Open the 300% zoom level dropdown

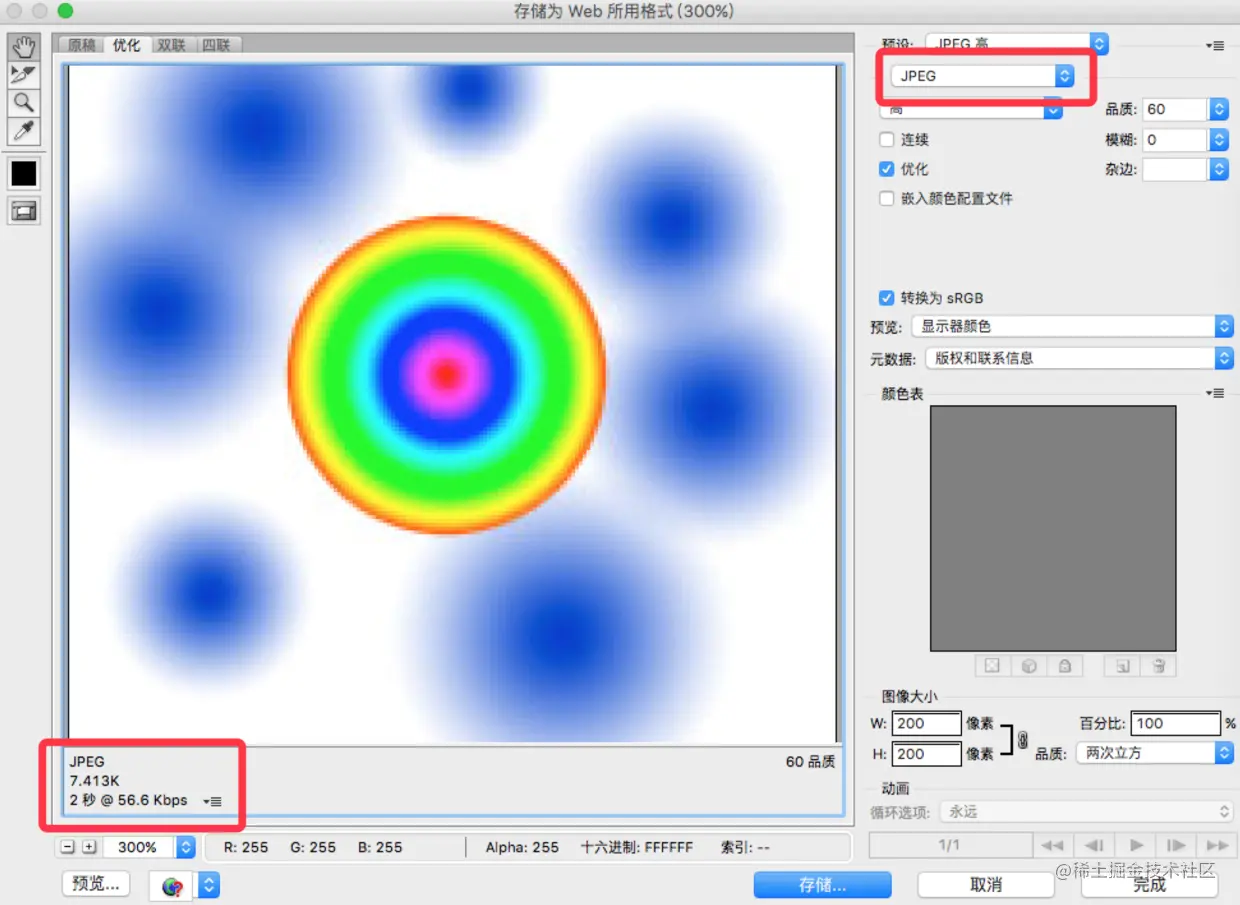[185, 847]
